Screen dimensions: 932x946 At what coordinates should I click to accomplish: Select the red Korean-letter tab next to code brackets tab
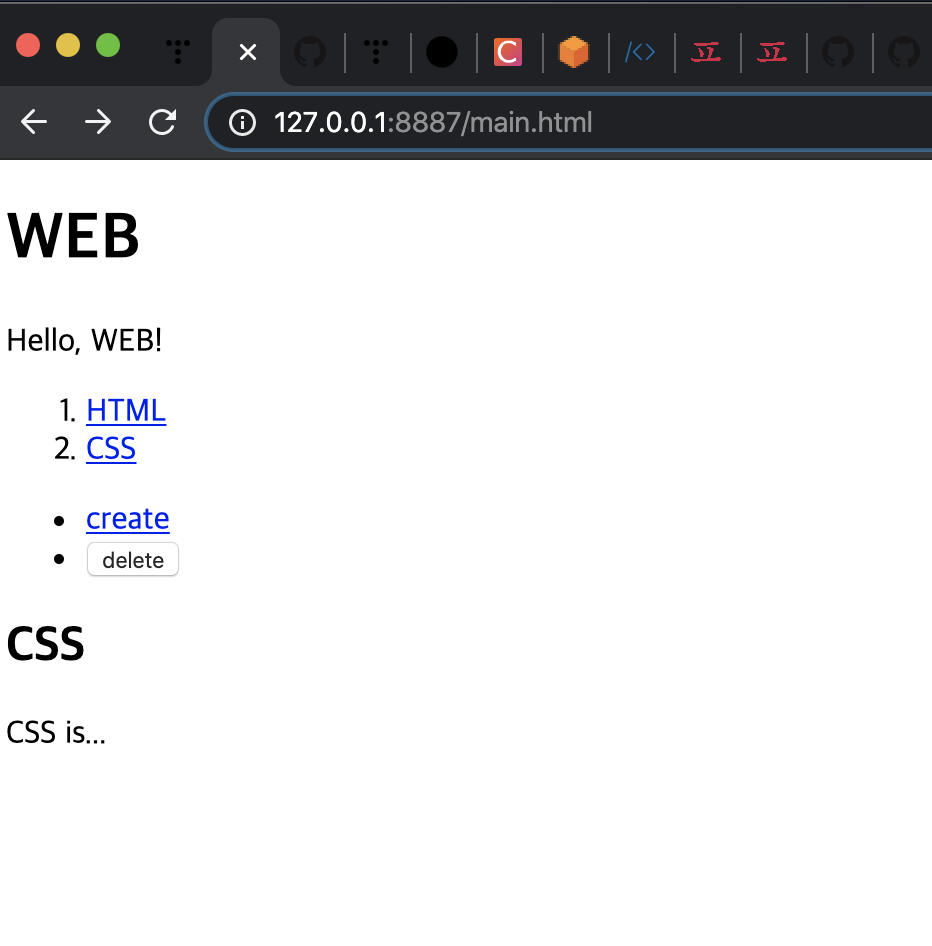click(x=706, y=52)
